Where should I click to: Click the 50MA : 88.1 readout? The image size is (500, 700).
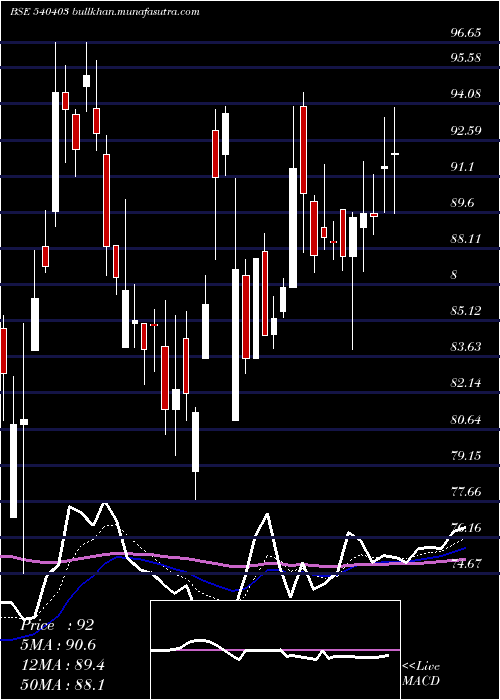point(62,684)
